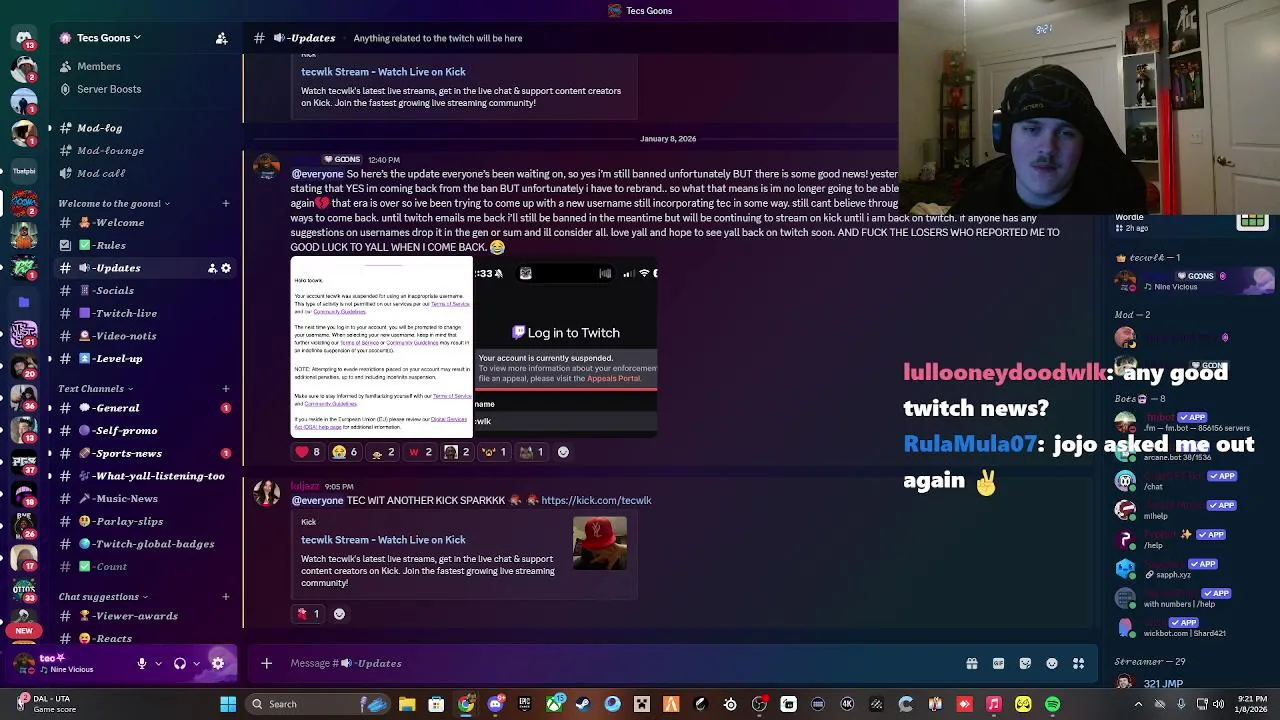
Task: Open the Sports-news channel
Action: point(145,453)
